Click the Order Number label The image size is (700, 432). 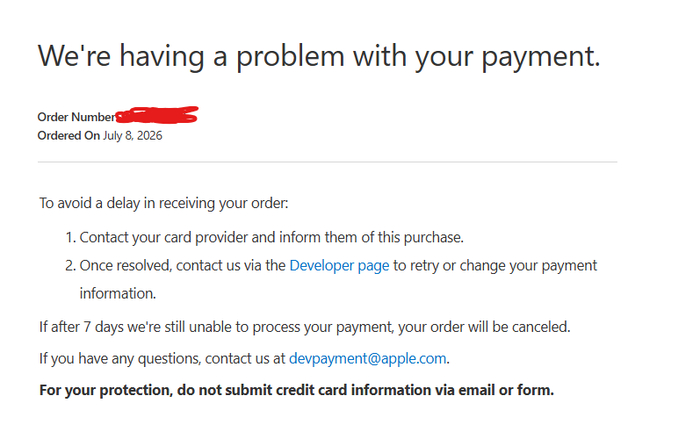coord(76,117)
